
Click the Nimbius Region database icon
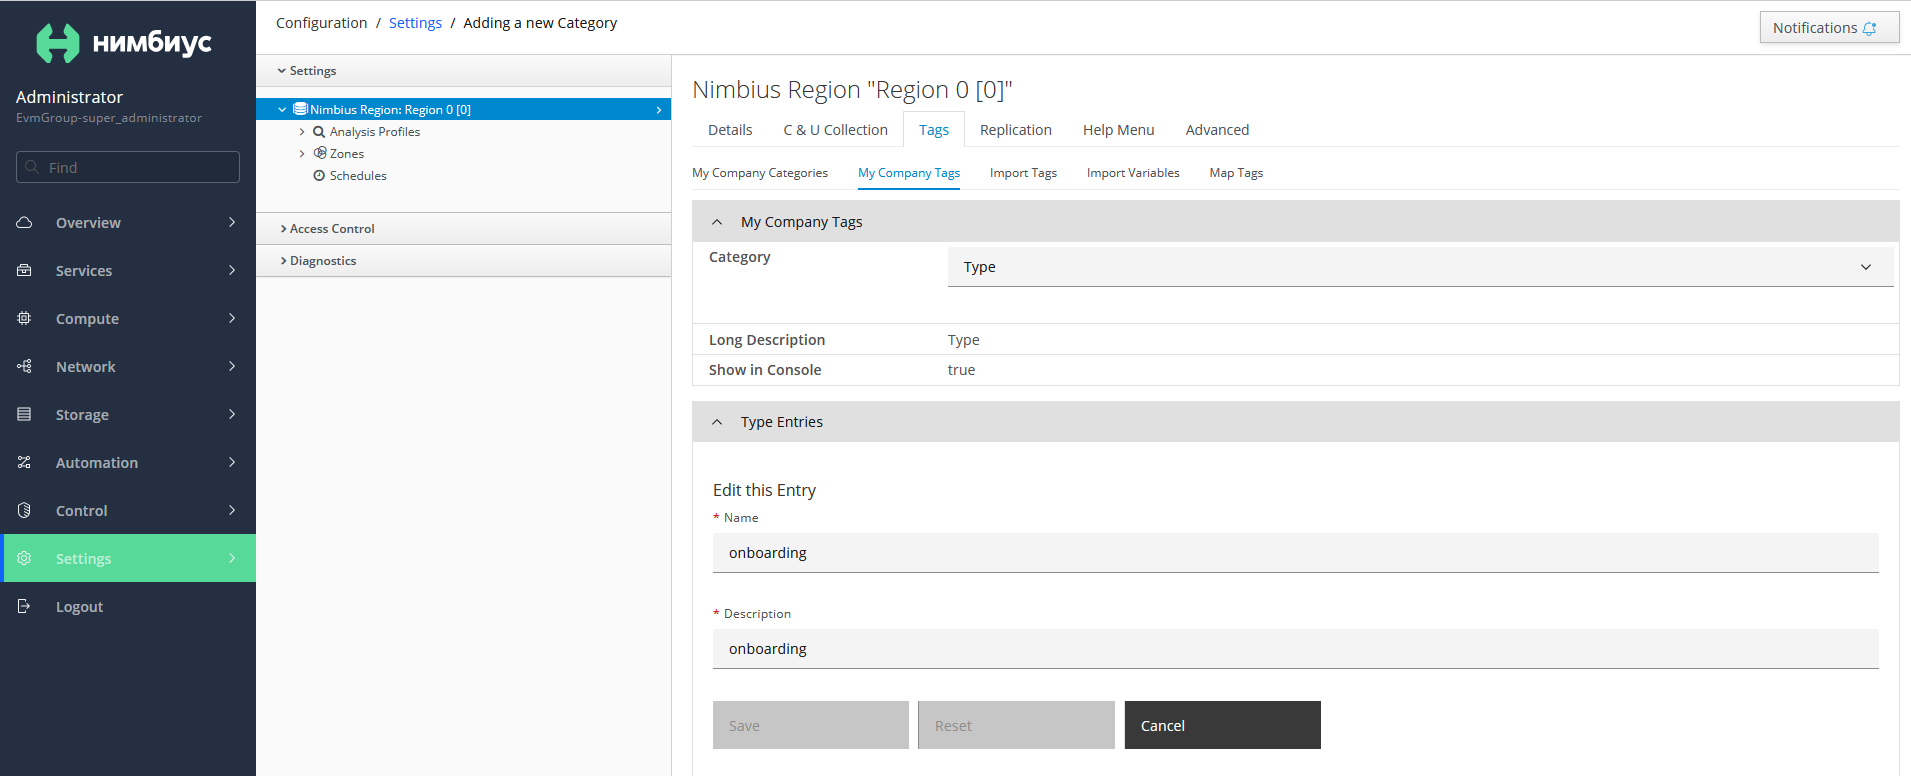point(300,109)
